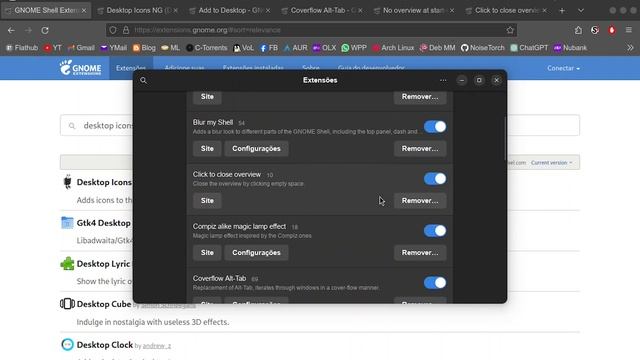Click the Firefox address bar
640x360 pixels.
pyautogui.click(x=311, y=30)
